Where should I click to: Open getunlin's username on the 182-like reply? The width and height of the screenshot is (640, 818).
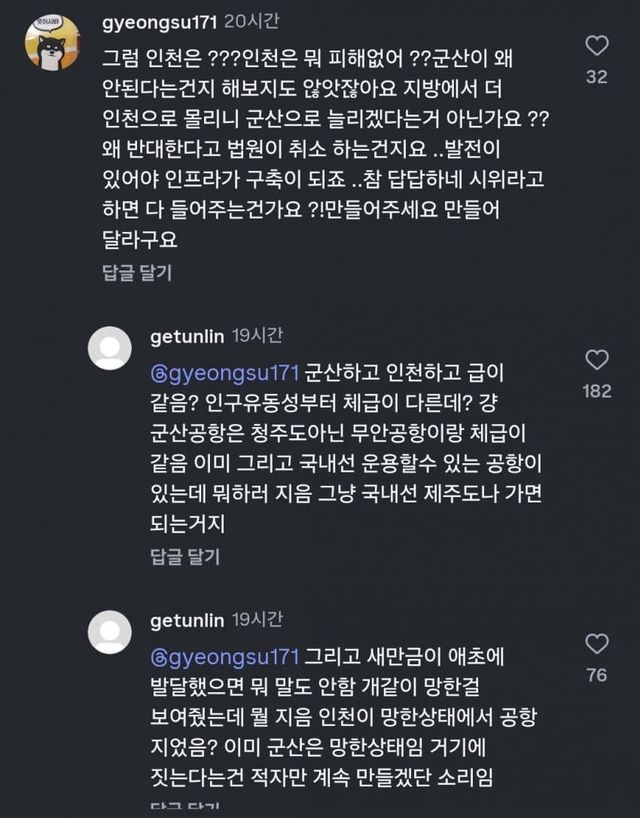[186, 336]
